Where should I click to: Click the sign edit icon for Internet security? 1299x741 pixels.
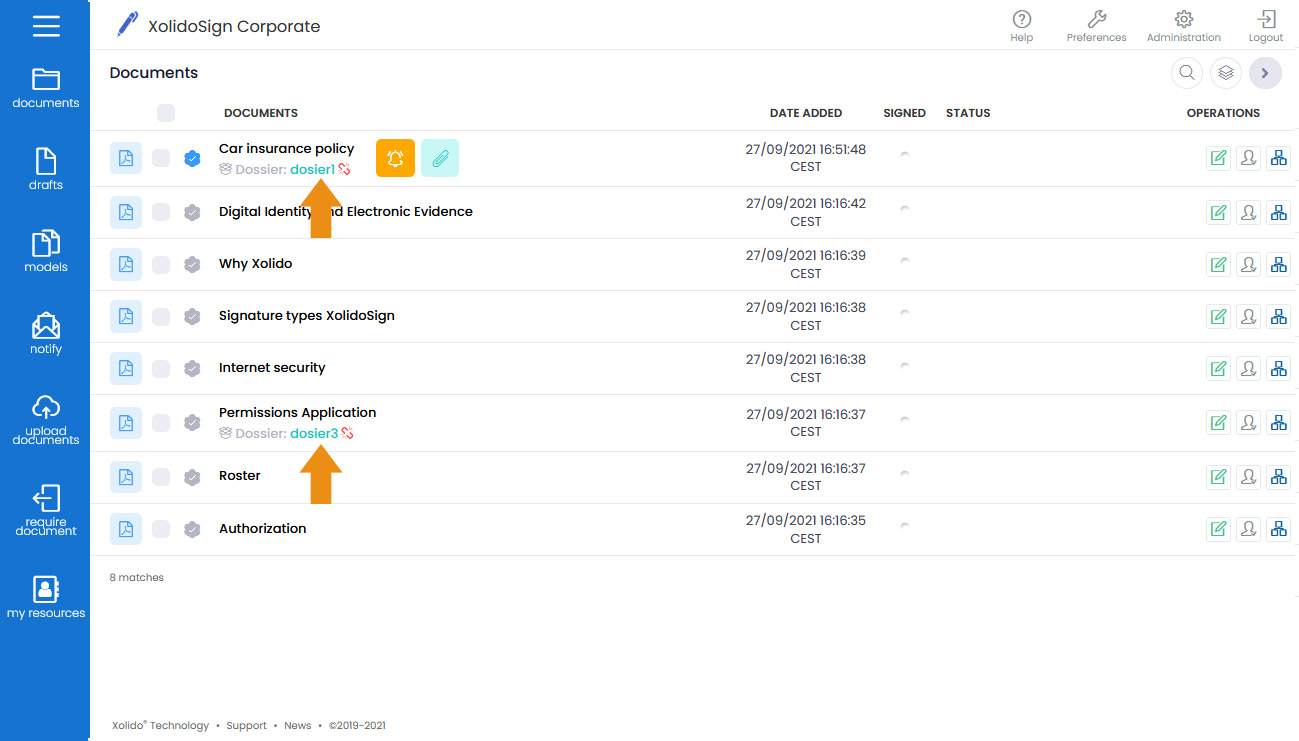tap(1218, 368)
